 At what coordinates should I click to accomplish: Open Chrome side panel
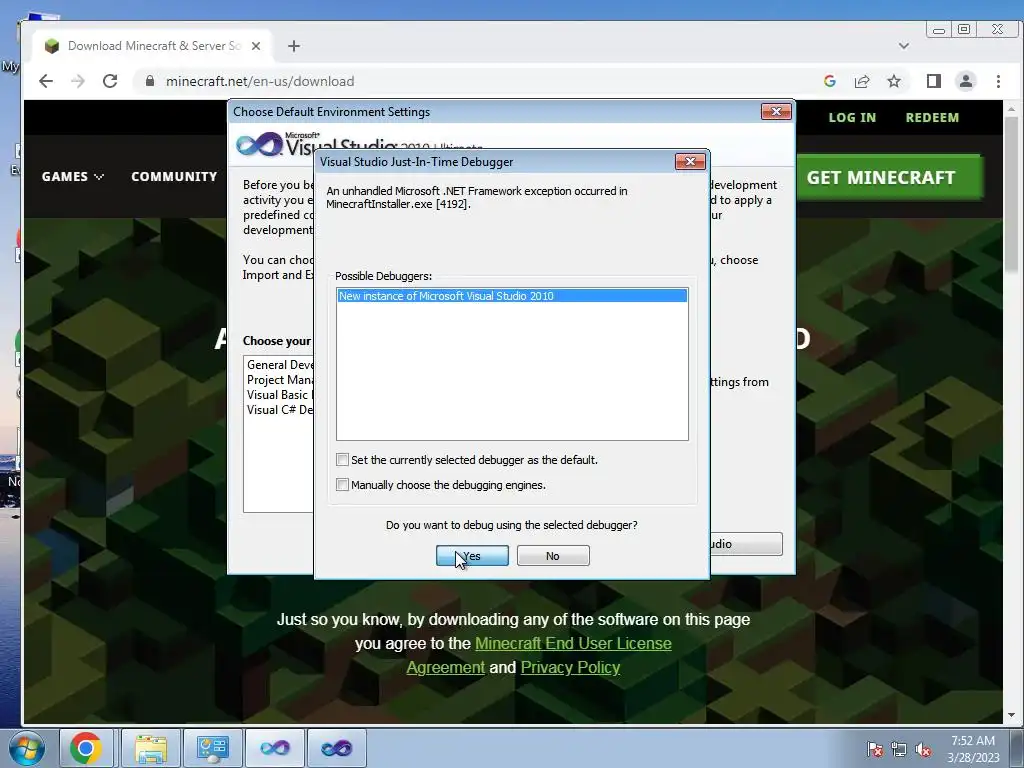click(934, 81)
